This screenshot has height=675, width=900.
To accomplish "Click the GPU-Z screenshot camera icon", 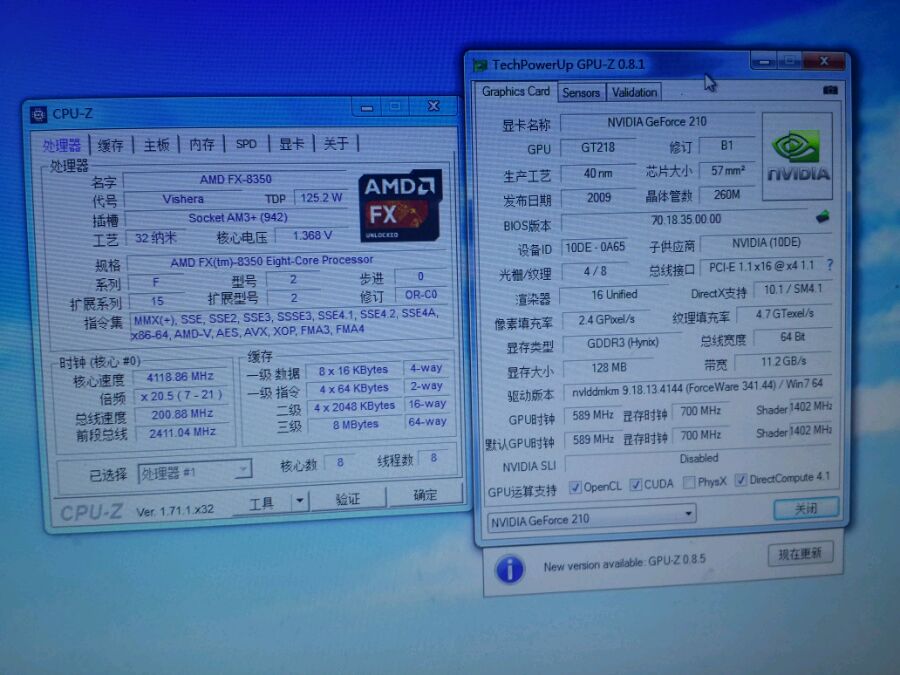I will (830, 90).
